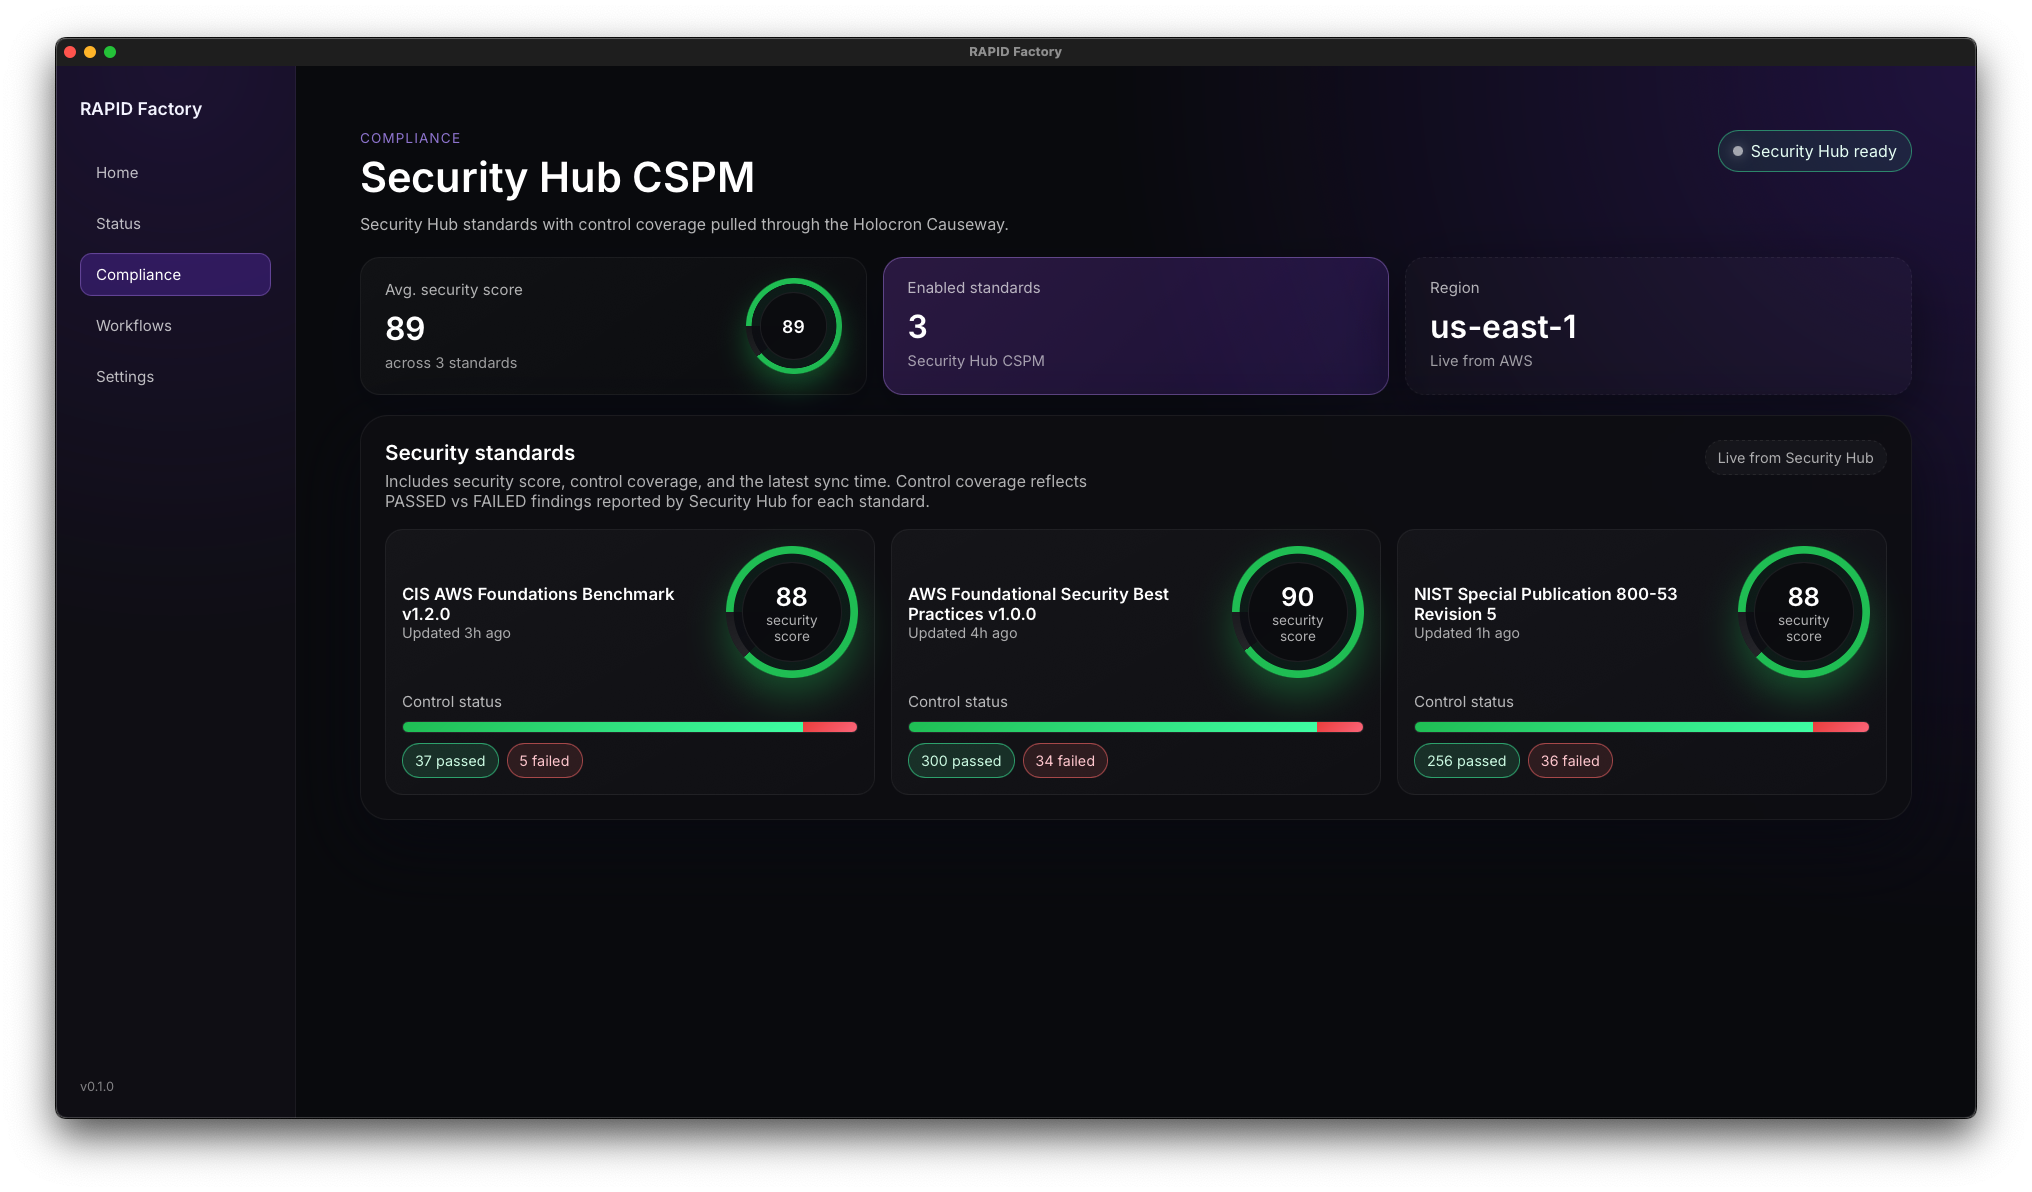Select the Avg. security score card
Image resolution: width=2032 pixels, height=1192 pixels.
[x=613, y=326]
